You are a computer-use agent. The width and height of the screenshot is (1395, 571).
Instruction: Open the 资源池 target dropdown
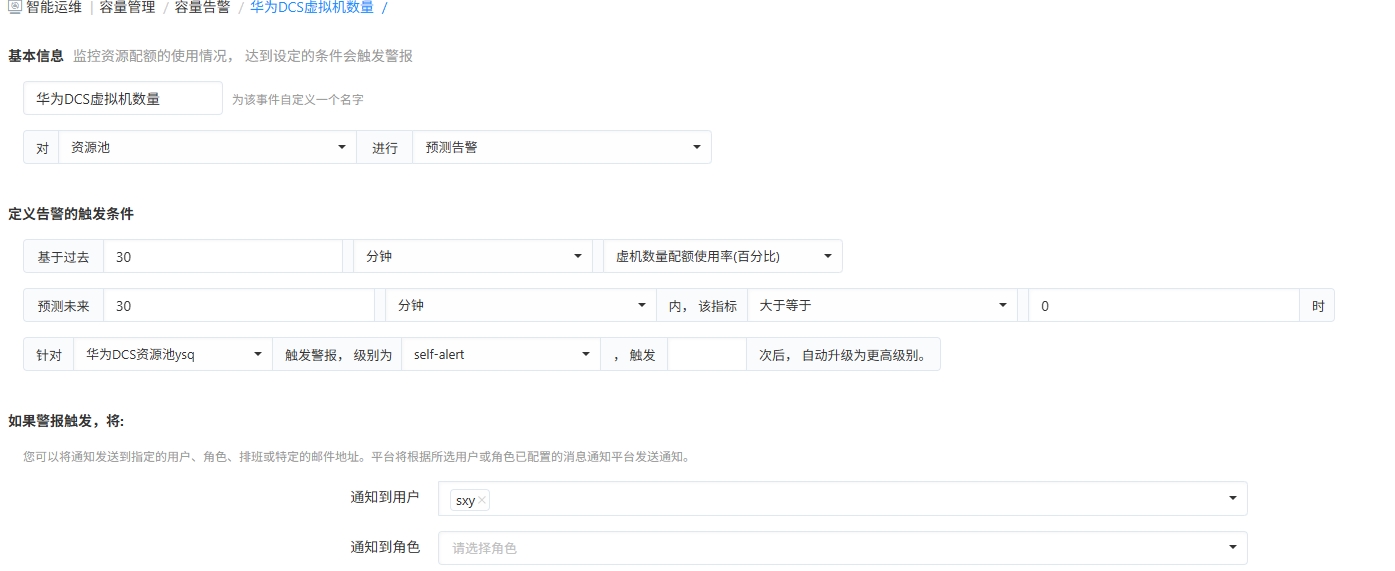207,147
